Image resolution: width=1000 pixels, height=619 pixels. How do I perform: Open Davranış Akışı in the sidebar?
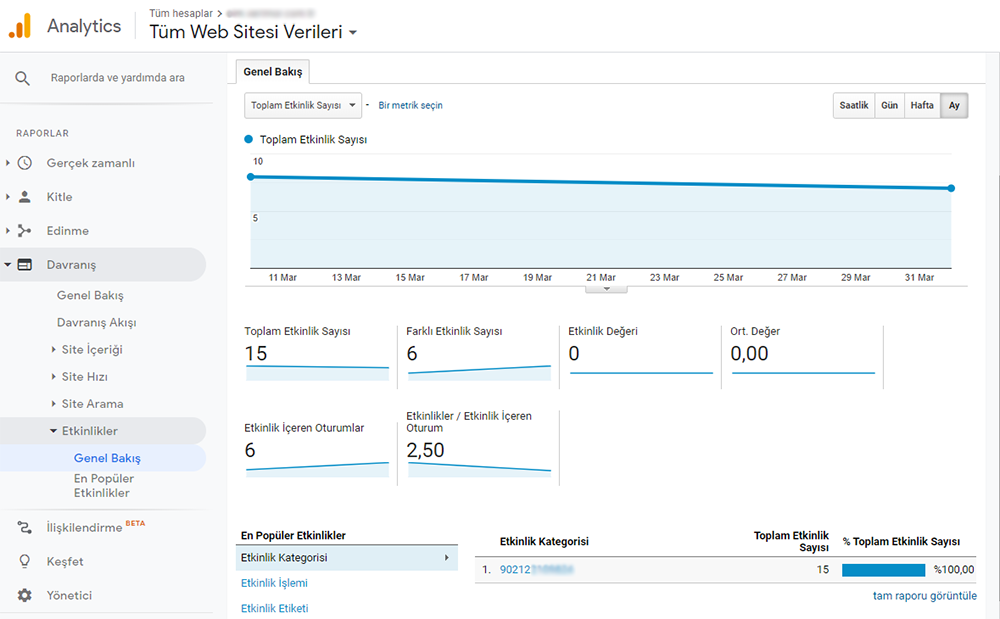(96, 323)
